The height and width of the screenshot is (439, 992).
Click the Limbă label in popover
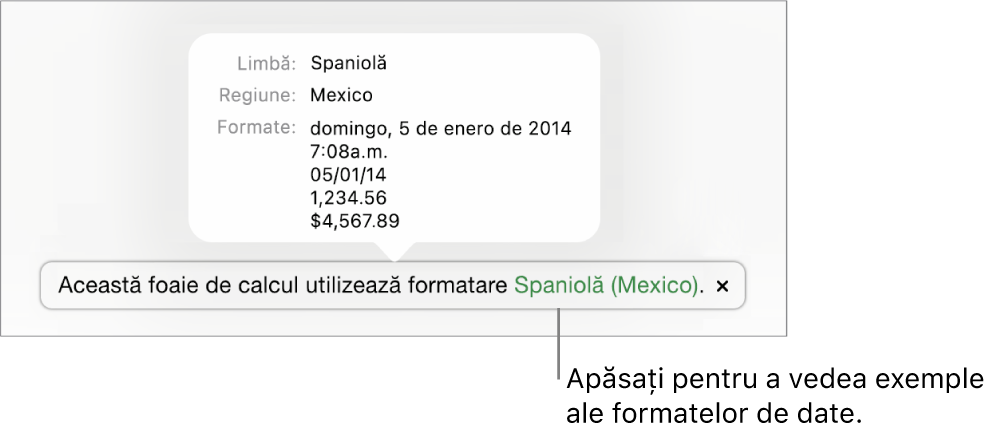(266, 63)
